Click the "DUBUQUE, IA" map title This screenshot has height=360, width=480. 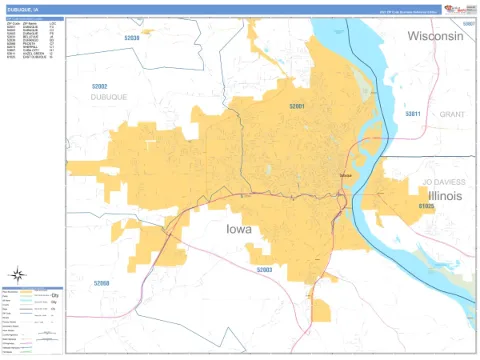[23, 10]
